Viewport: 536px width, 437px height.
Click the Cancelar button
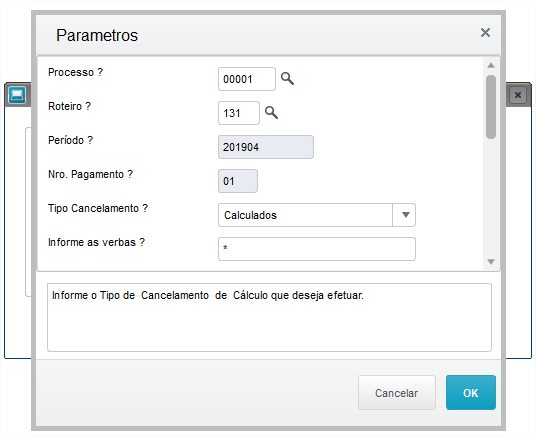coord(397,393)
